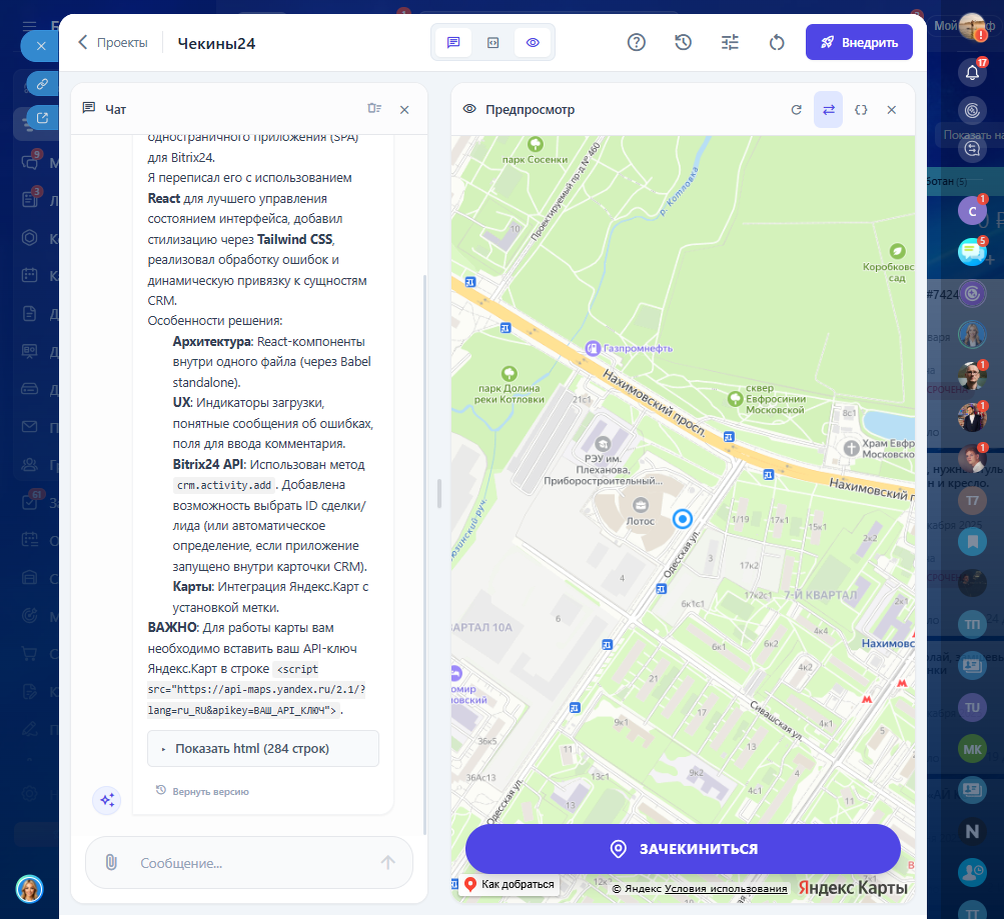Image resolution: width=1004 pixels, height=919 pixels.
Task: Select парк Долина реки Котловки marker
Action: [509, 373]
